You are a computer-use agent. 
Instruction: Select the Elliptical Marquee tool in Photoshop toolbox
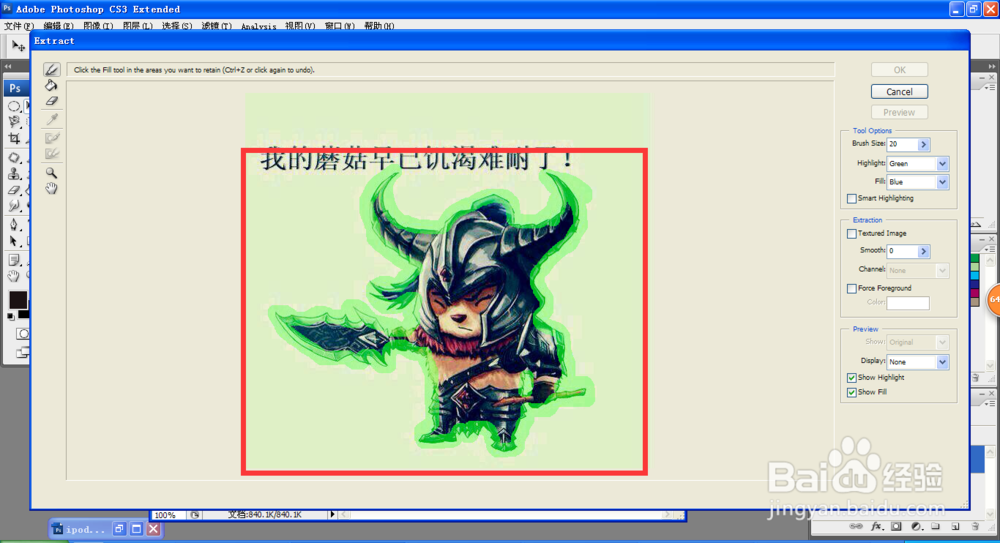[x=14, y=106]
